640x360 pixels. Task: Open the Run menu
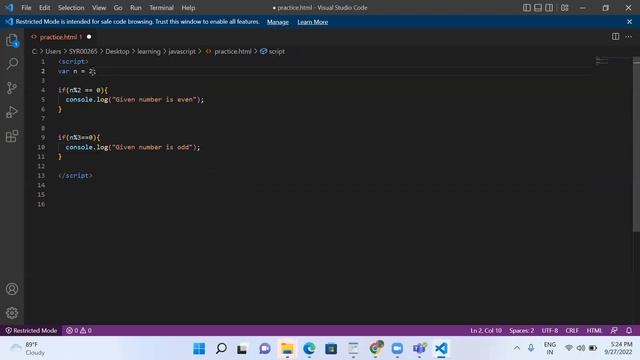click(x=136, y=8)
